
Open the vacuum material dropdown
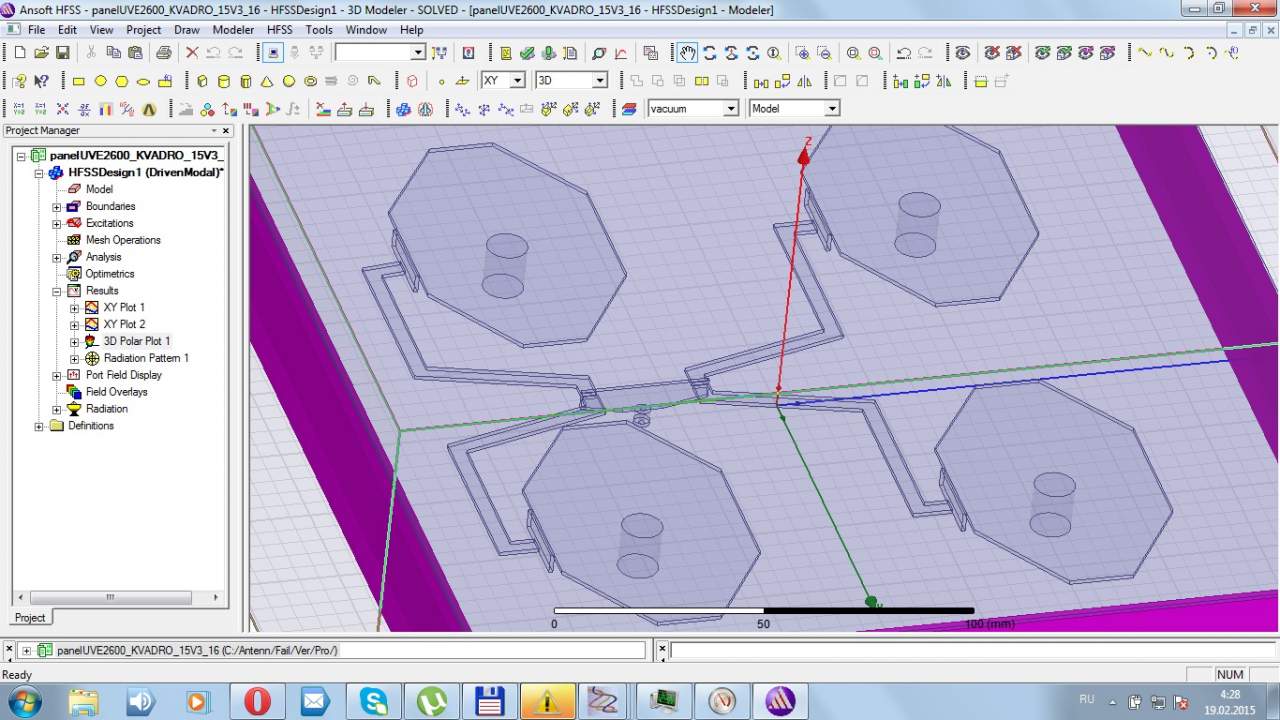(x=731, y=108)
